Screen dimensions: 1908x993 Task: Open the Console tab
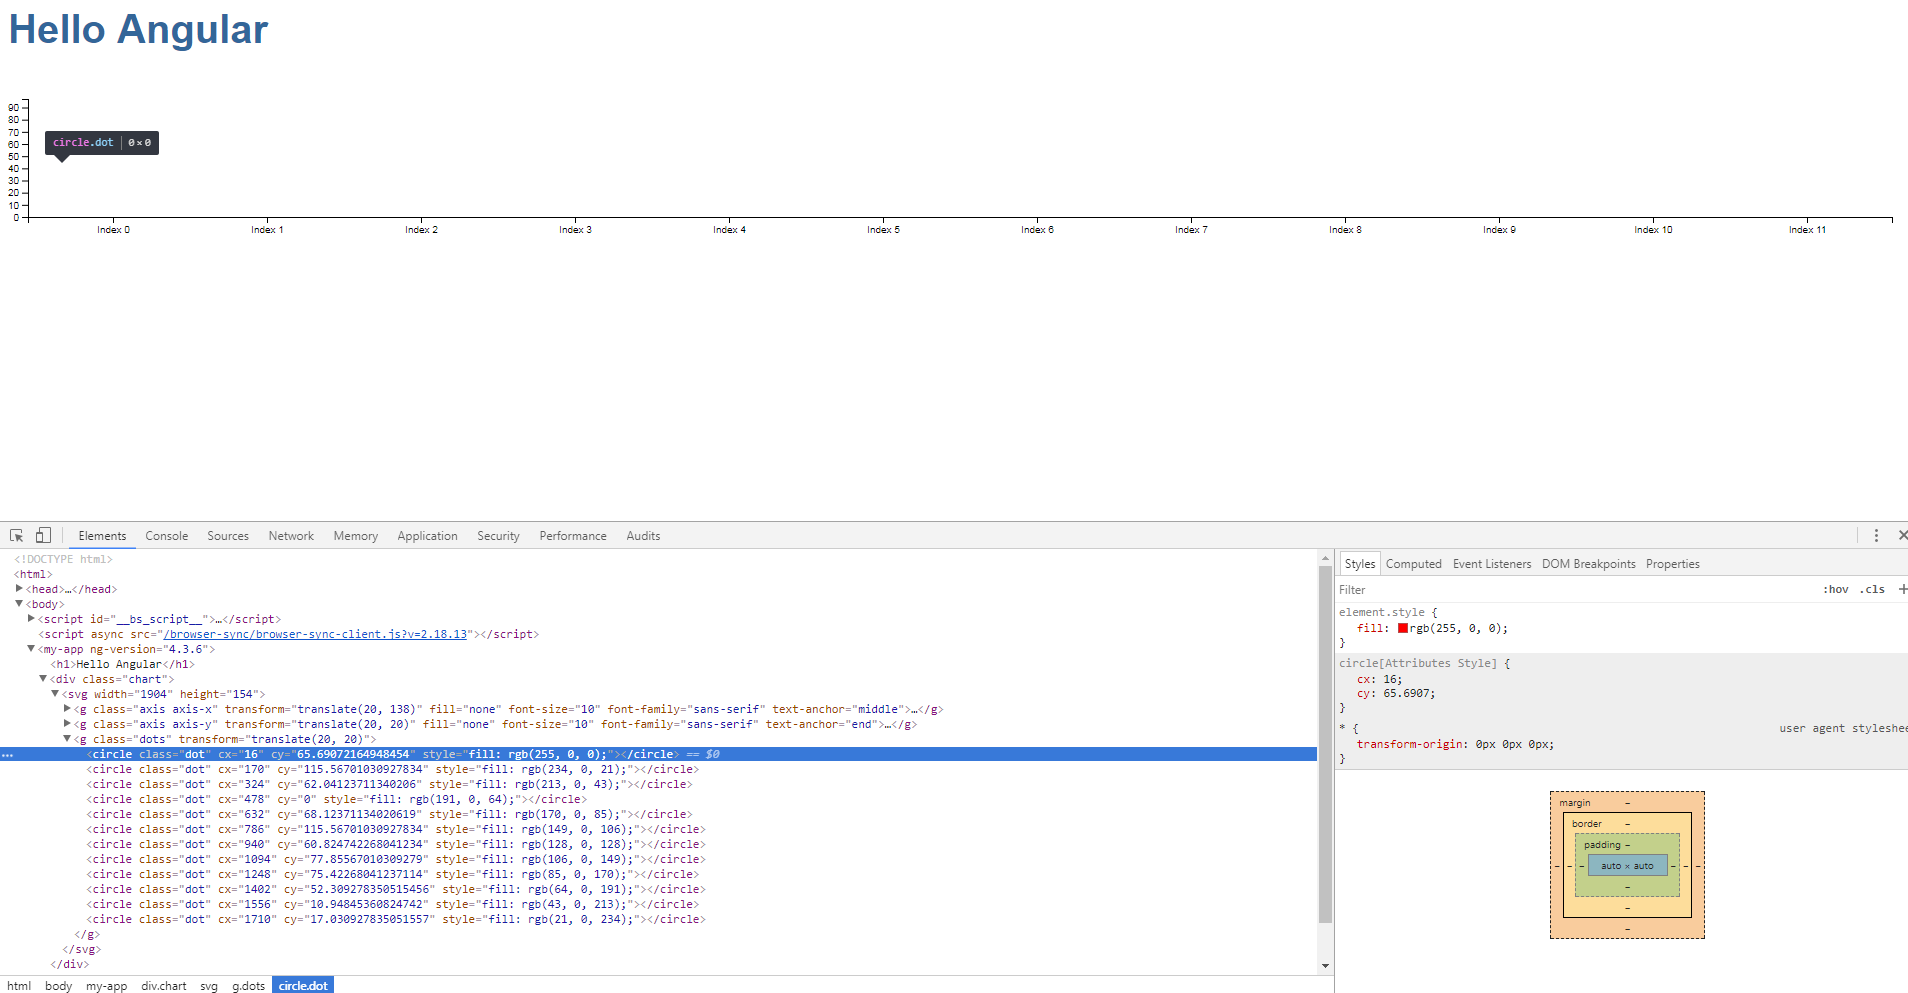coord(166,536)
